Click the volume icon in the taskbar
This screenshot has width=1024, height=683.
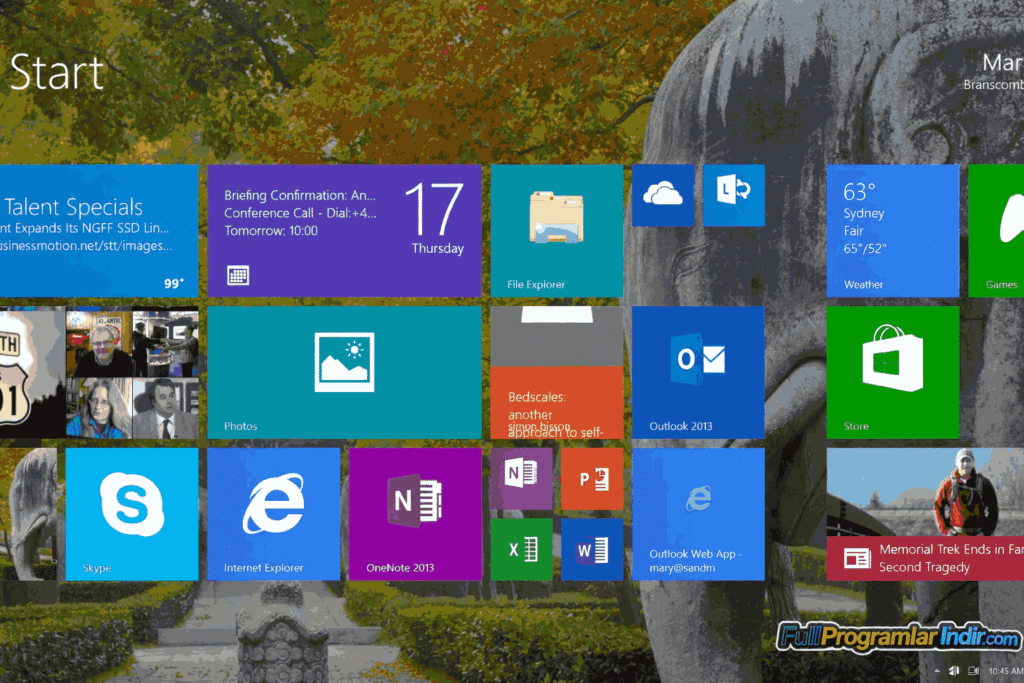[954, 670]
